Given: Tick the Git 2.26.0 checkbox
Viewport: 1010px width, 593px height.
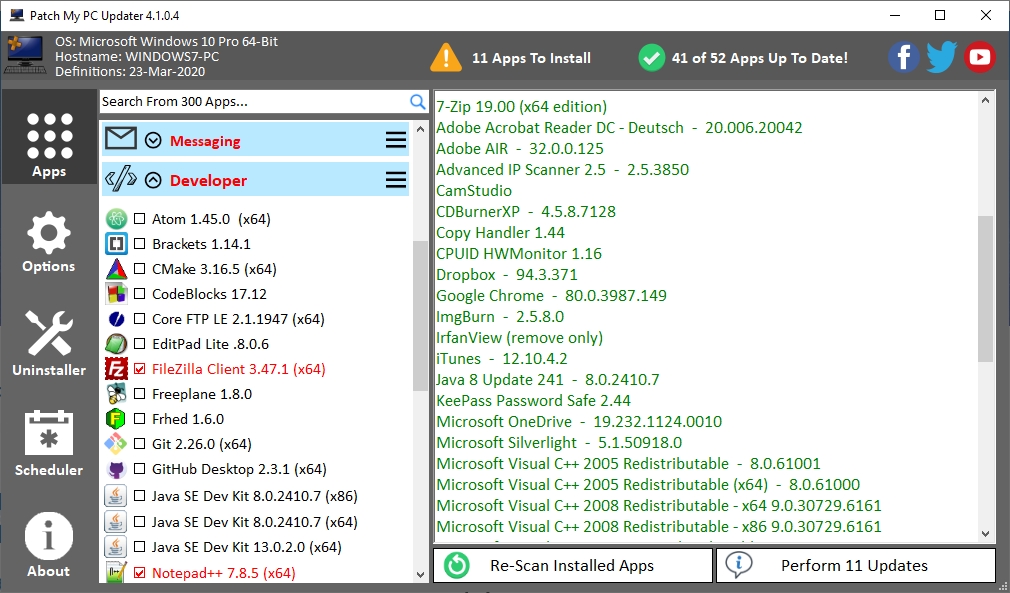Looking at the screenshot, I should [x=140, y=444].
